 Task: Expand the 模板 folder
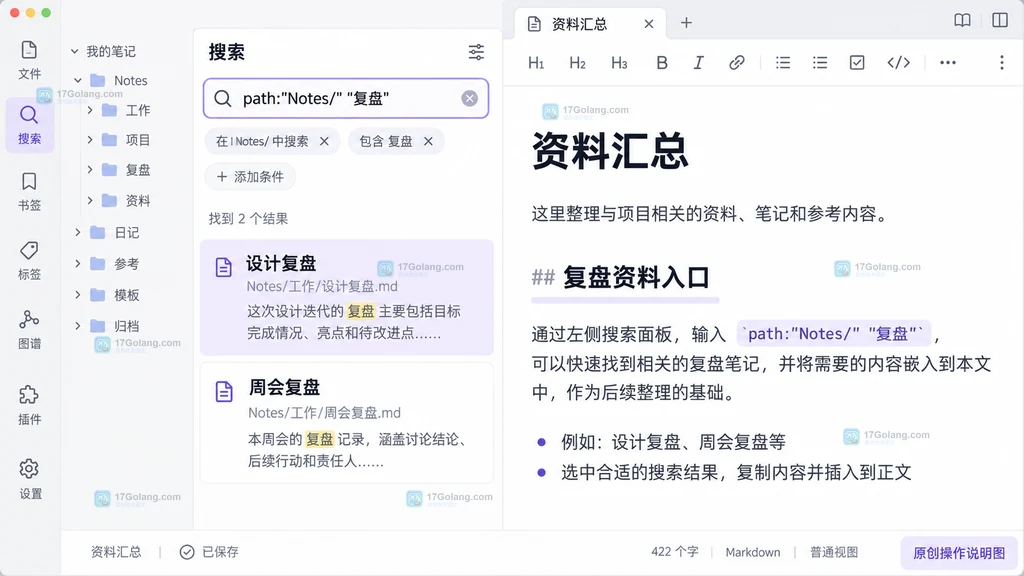coord(78,295)
